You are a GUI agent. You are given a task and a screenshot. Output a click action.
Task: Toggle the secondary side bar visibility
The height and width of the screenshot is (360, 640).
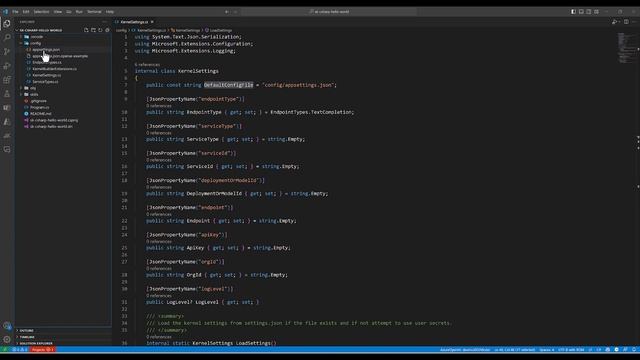(589, 12)
